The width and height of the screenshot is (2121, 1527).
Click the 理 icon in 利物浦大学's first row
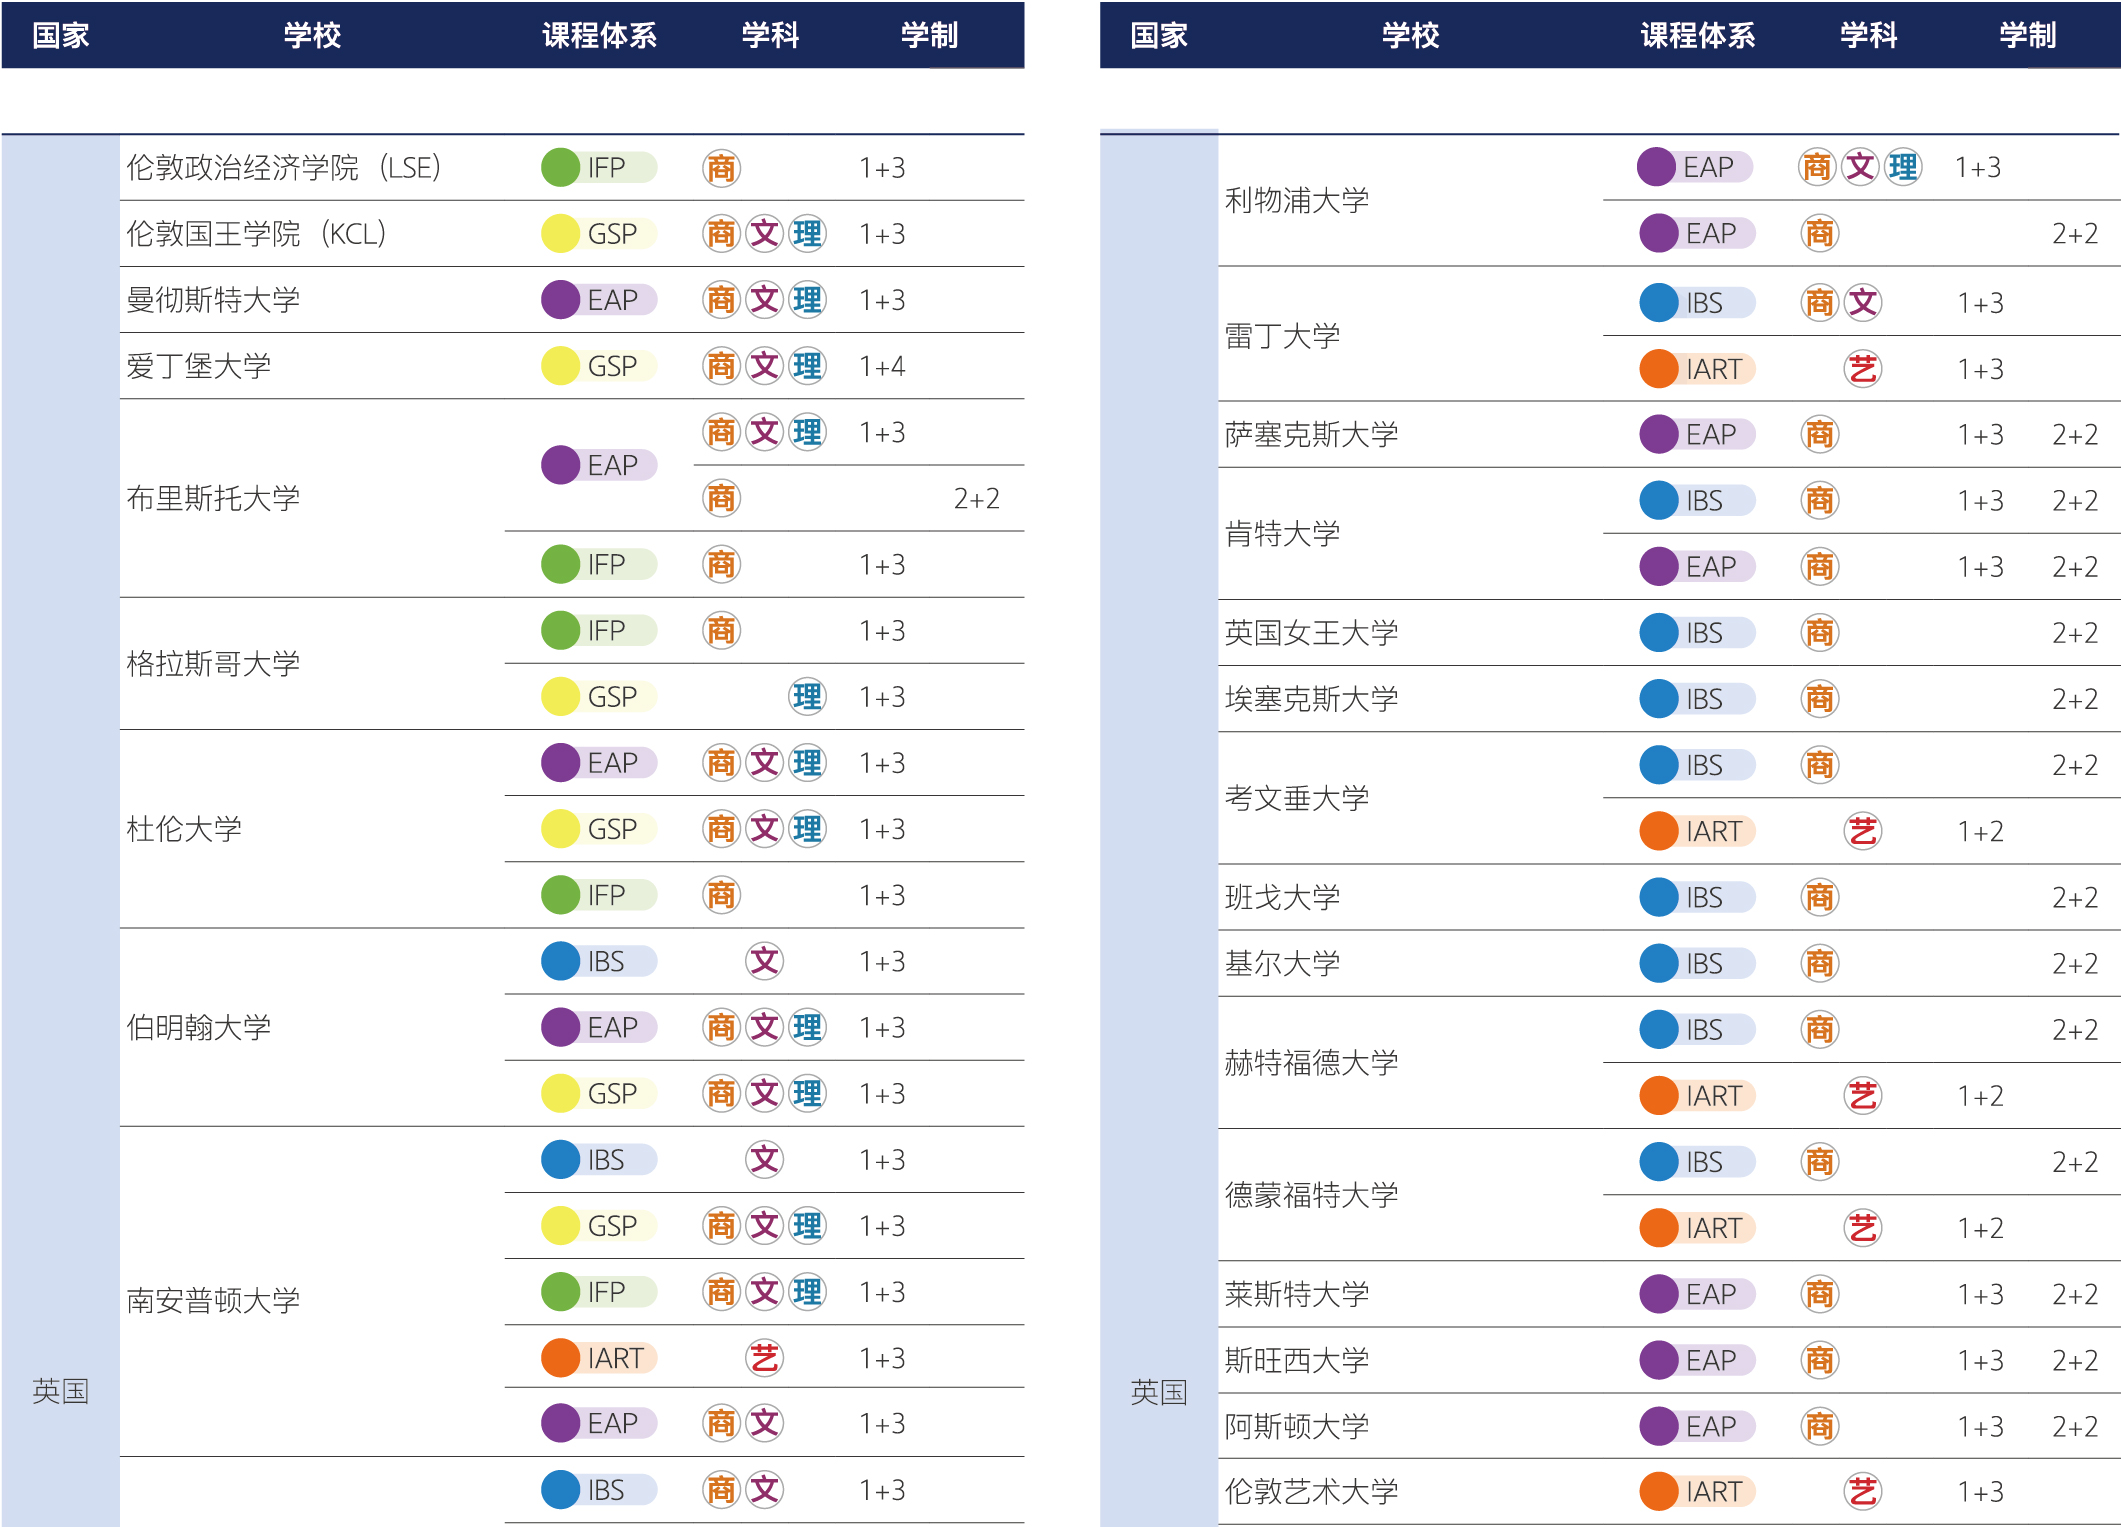(1904, 167)
